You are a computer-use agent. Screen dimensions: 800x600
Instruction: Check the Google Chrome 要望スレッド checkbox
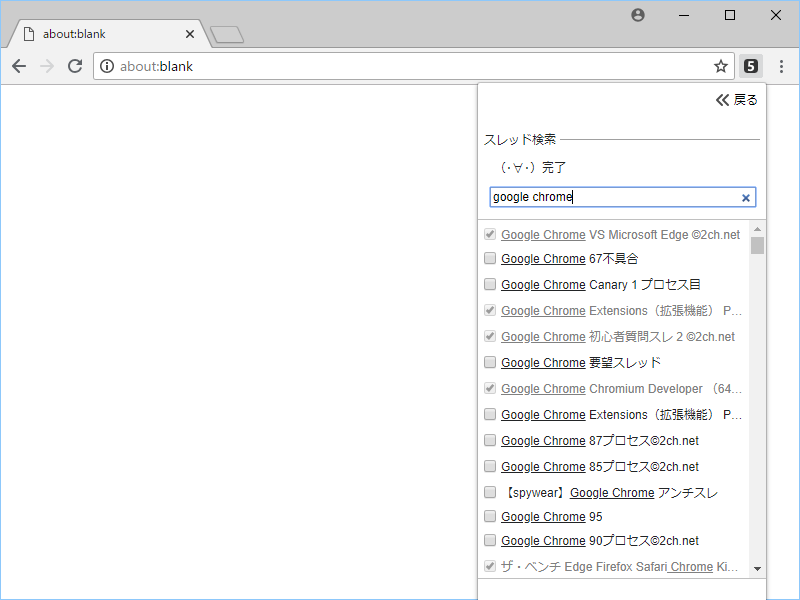490,362
